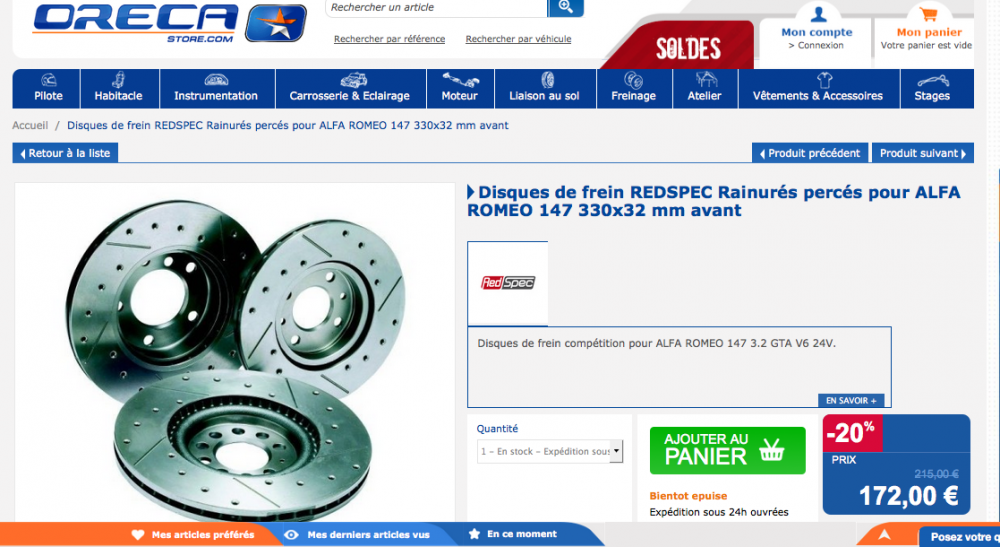This screenshot has height=547, width=1000.
Task: Expand the Quantité dropdown
Action: point(550,451)
